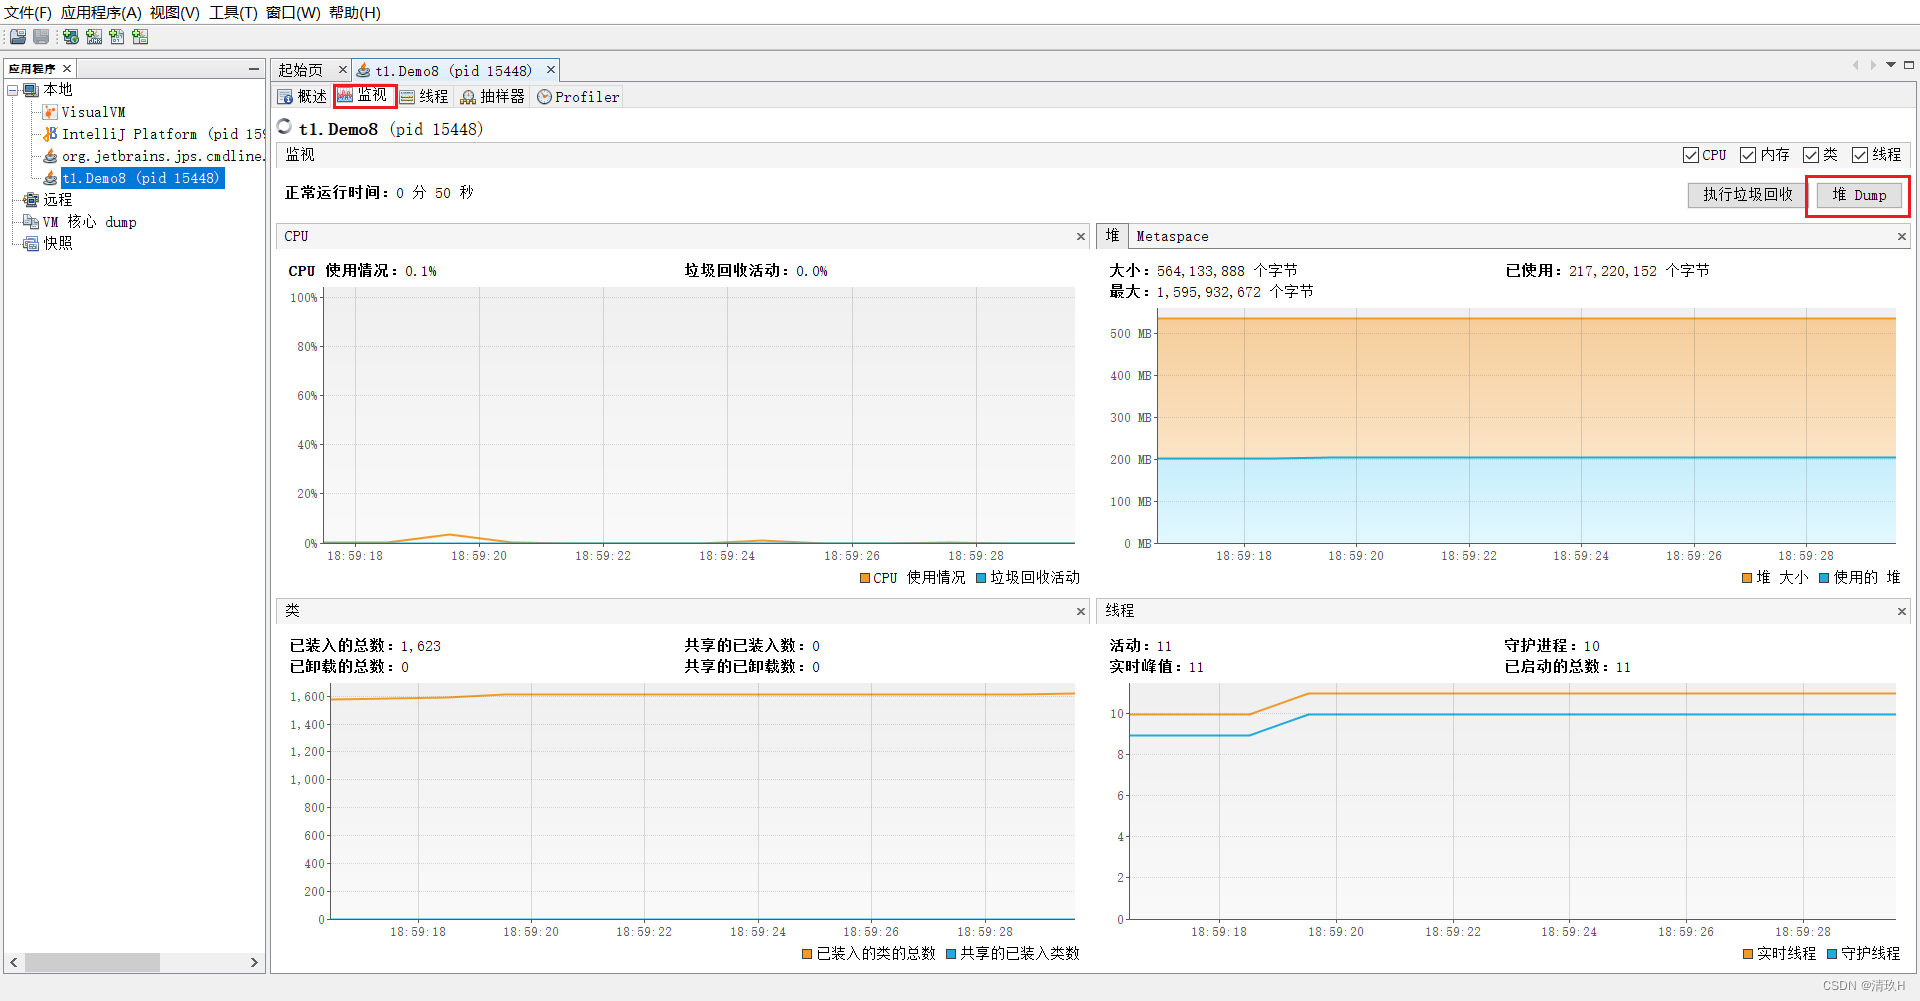
Task: Close the t1.Demo8 (pid 15448) tab
Action: 550,70
